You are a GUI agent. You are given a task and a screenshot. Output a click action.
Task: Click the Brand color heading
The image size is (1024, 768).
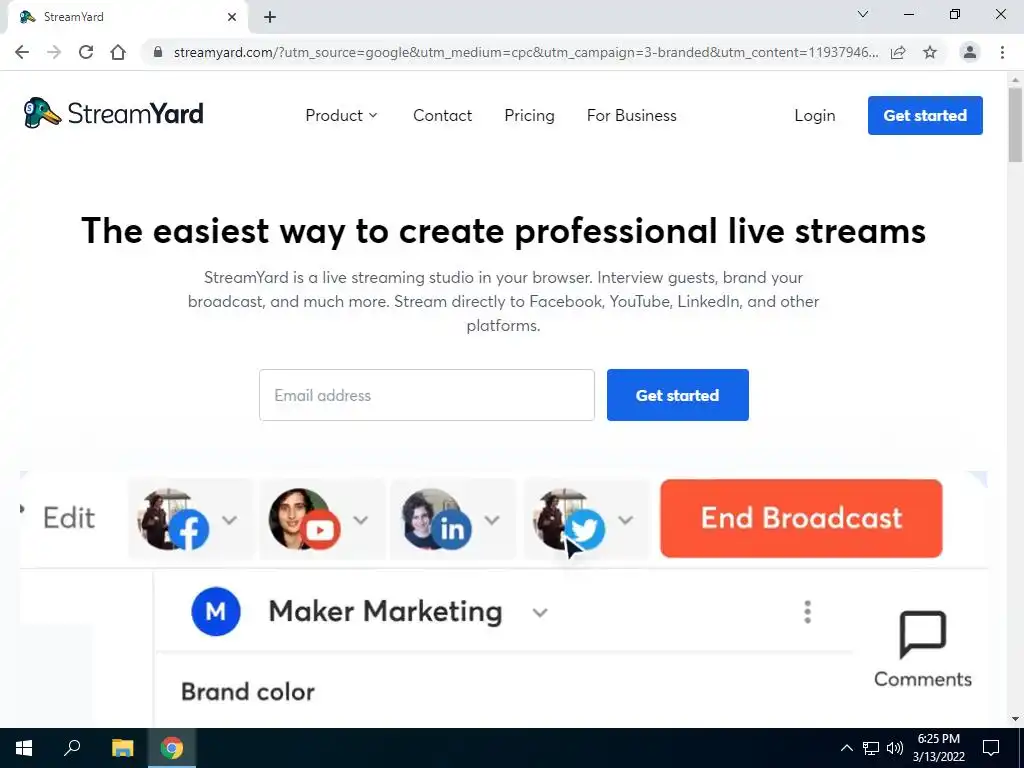tap(248, 692)
